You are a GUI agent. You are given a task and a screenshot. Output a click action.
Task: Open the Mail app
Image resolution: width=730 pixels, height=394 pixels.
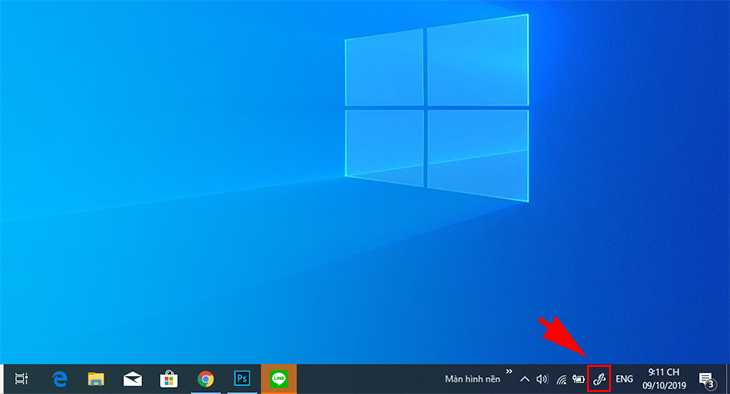[133, 379]
